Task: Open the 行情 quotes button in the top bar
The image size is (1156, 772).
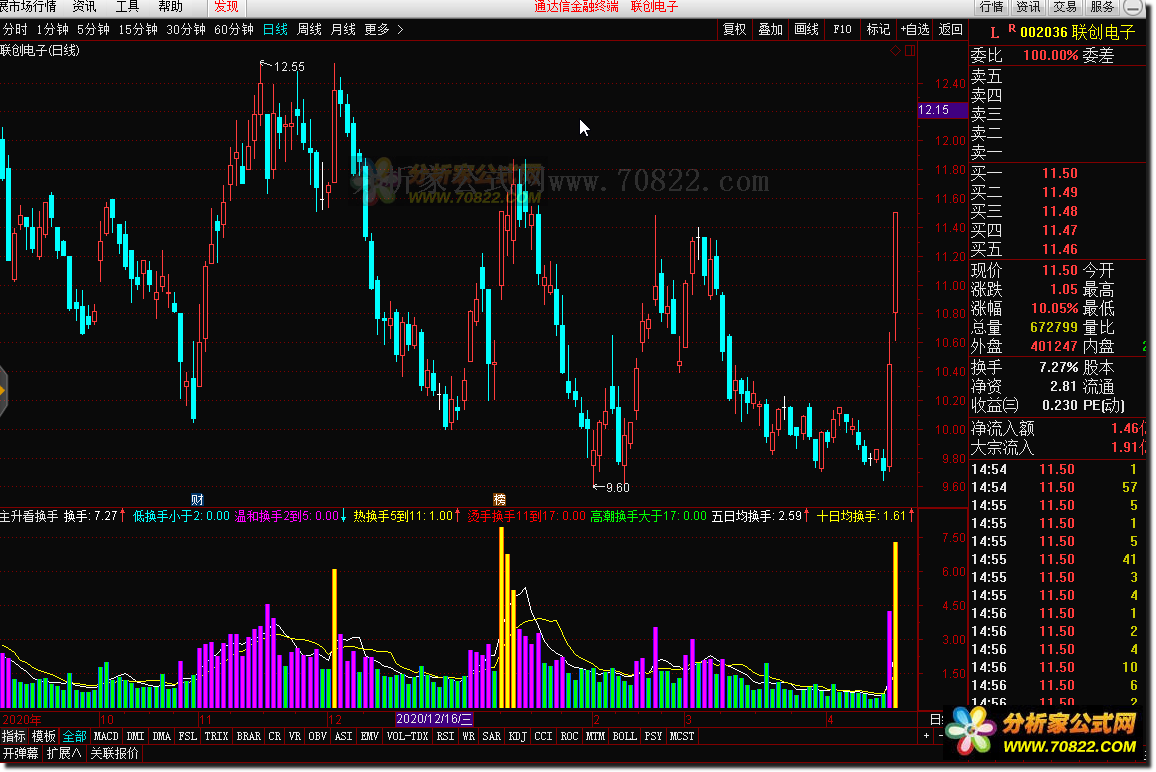Action: pos(992,7)
